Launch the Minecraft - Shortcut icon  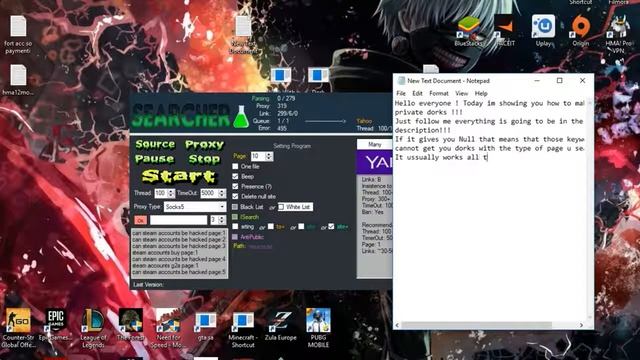click(243, 328)
